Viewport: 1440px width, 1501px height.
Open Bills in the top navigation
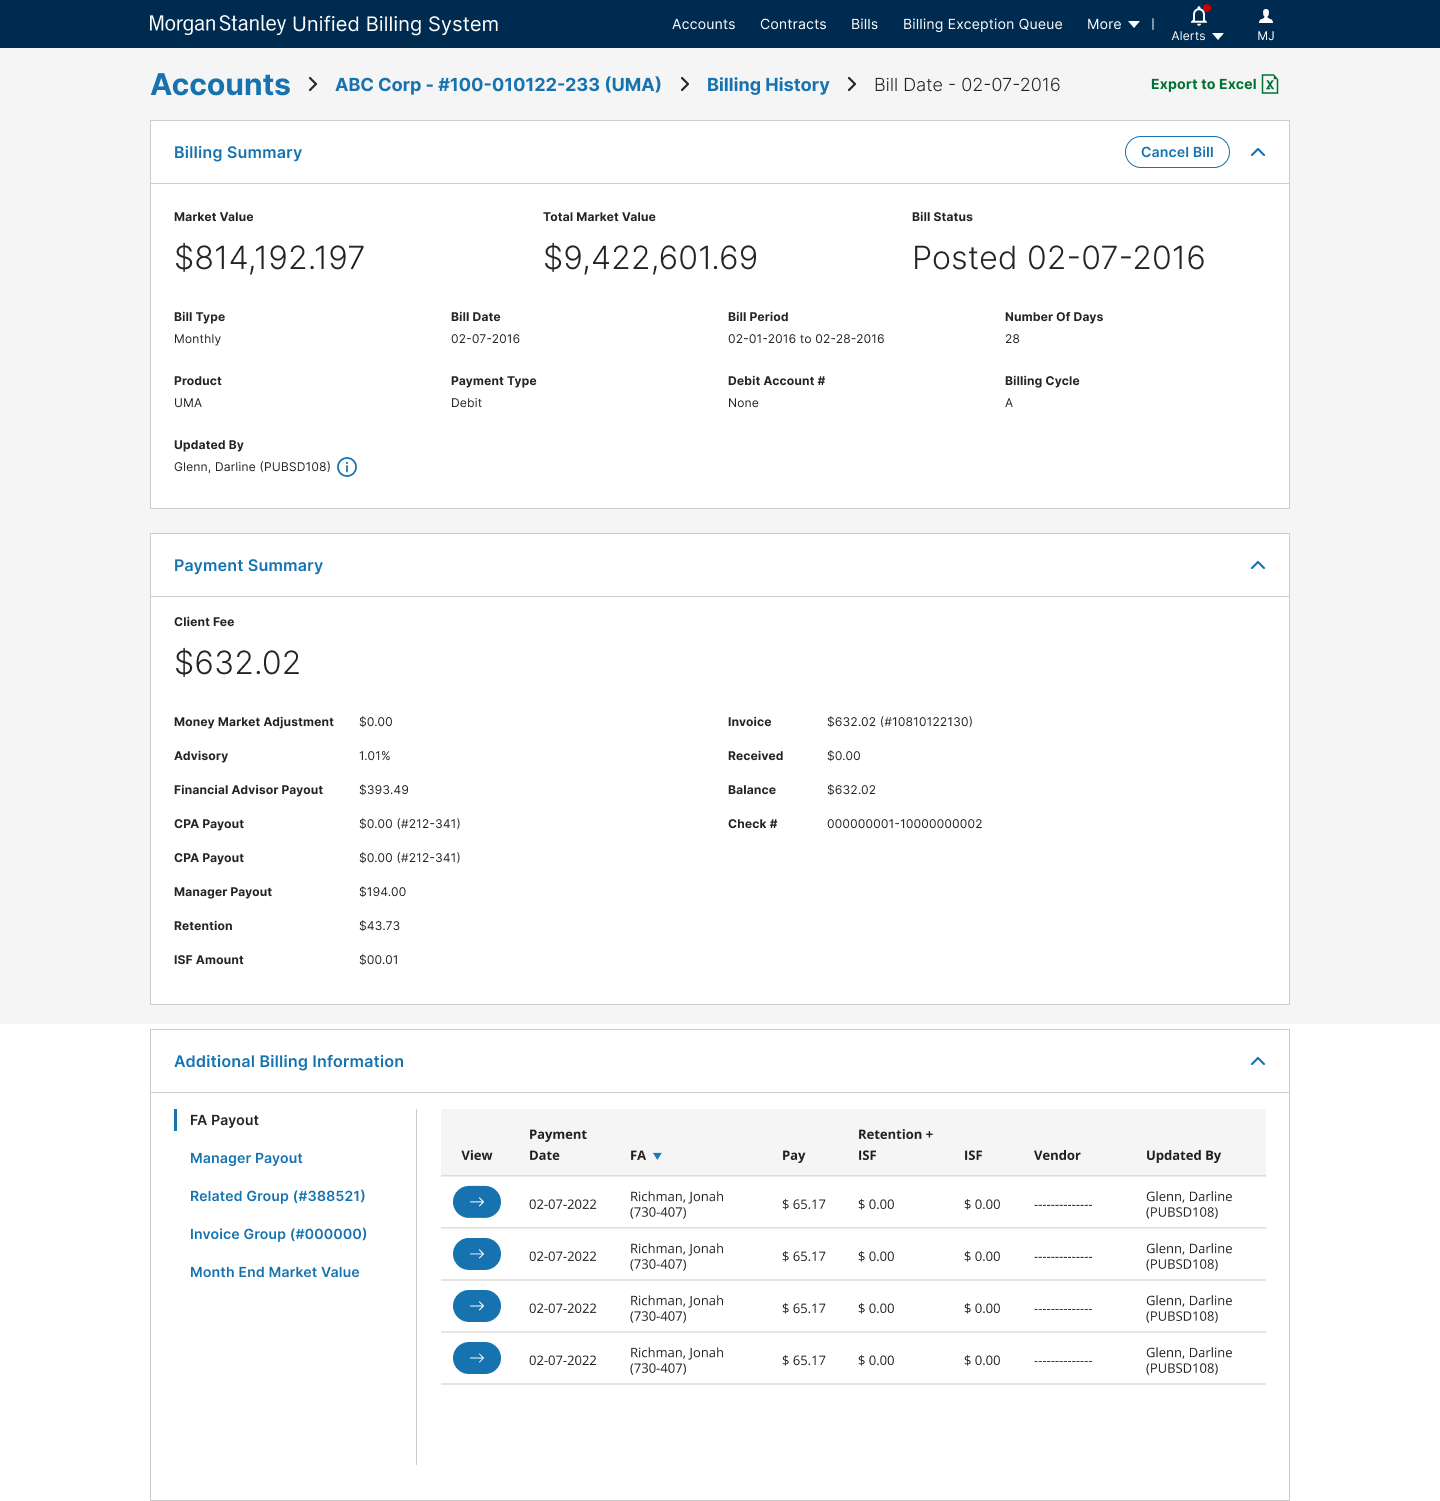point(864,24)
